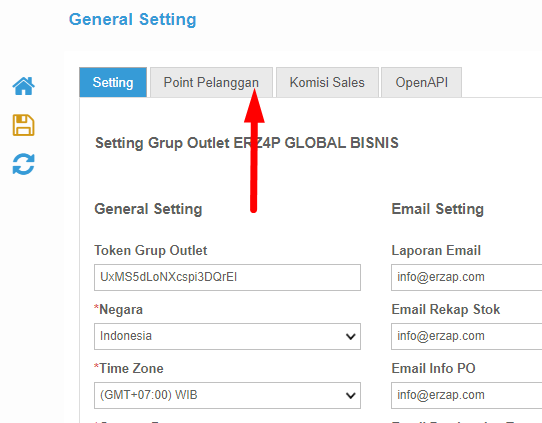Click the Time Zone field label

pyautogui.click(x=129, y=368)
